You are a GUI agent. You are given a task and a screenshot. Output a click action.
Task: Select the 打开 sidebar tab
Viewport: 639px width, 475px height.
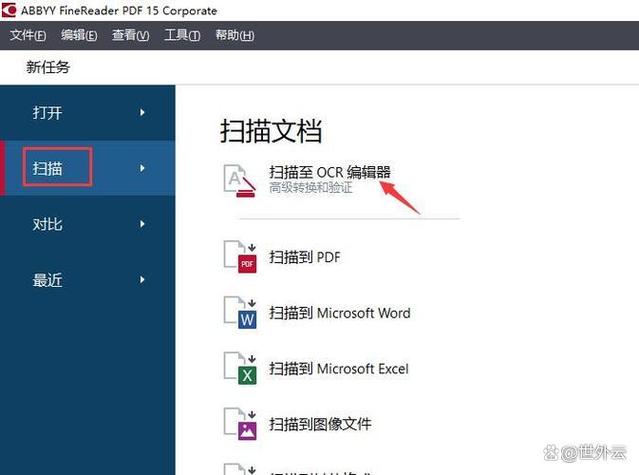pos(88,112)
